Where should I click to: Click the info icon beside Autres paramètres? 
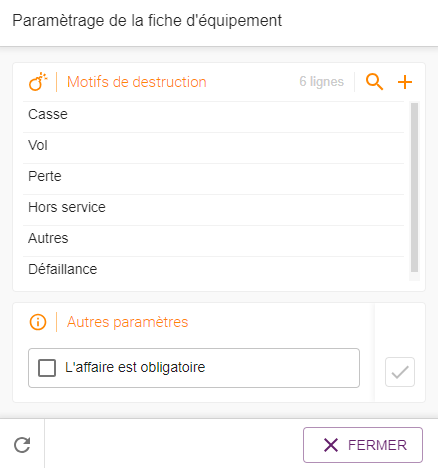coord(38,322)
